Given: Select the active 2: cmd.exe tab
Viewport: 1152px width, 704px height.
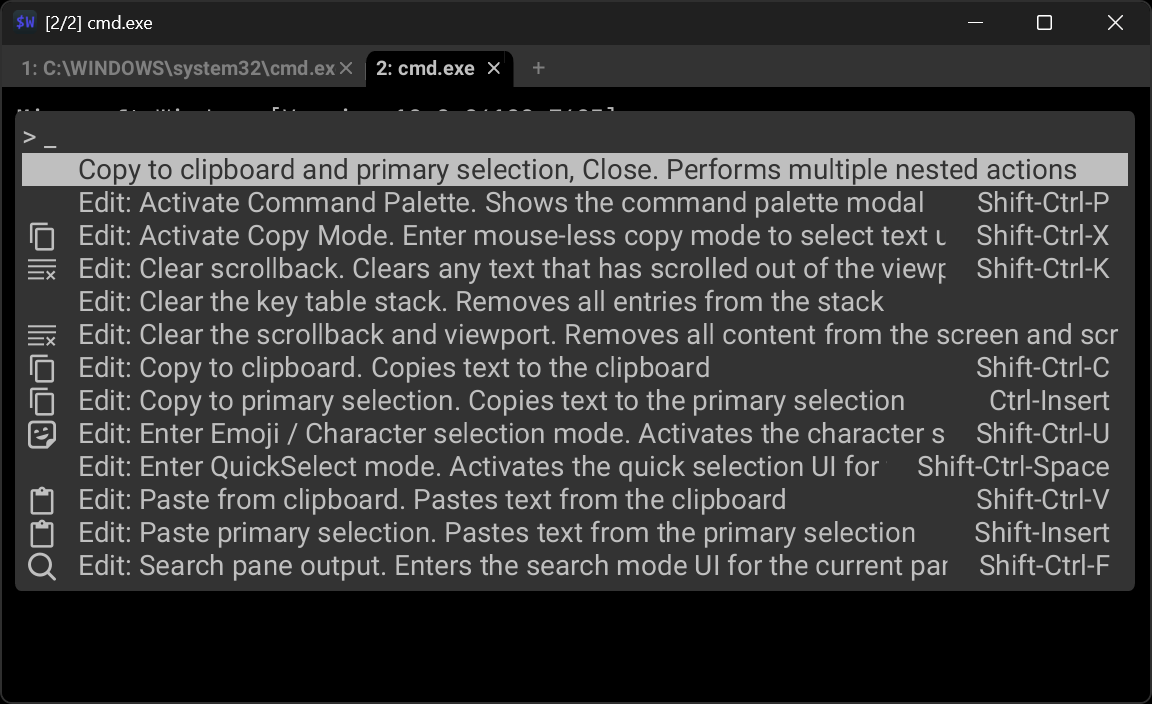Looking at the screenshot, I should coord(425,68).
